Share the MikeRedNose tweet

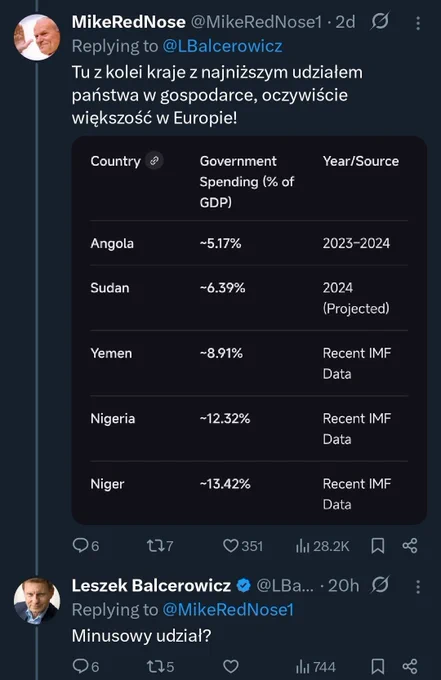[x=410, y=546]
